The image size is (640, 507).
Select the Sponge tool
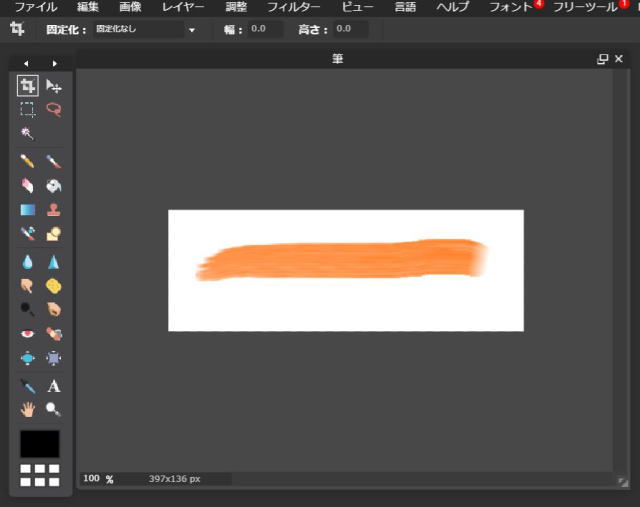tap(53, 286)
